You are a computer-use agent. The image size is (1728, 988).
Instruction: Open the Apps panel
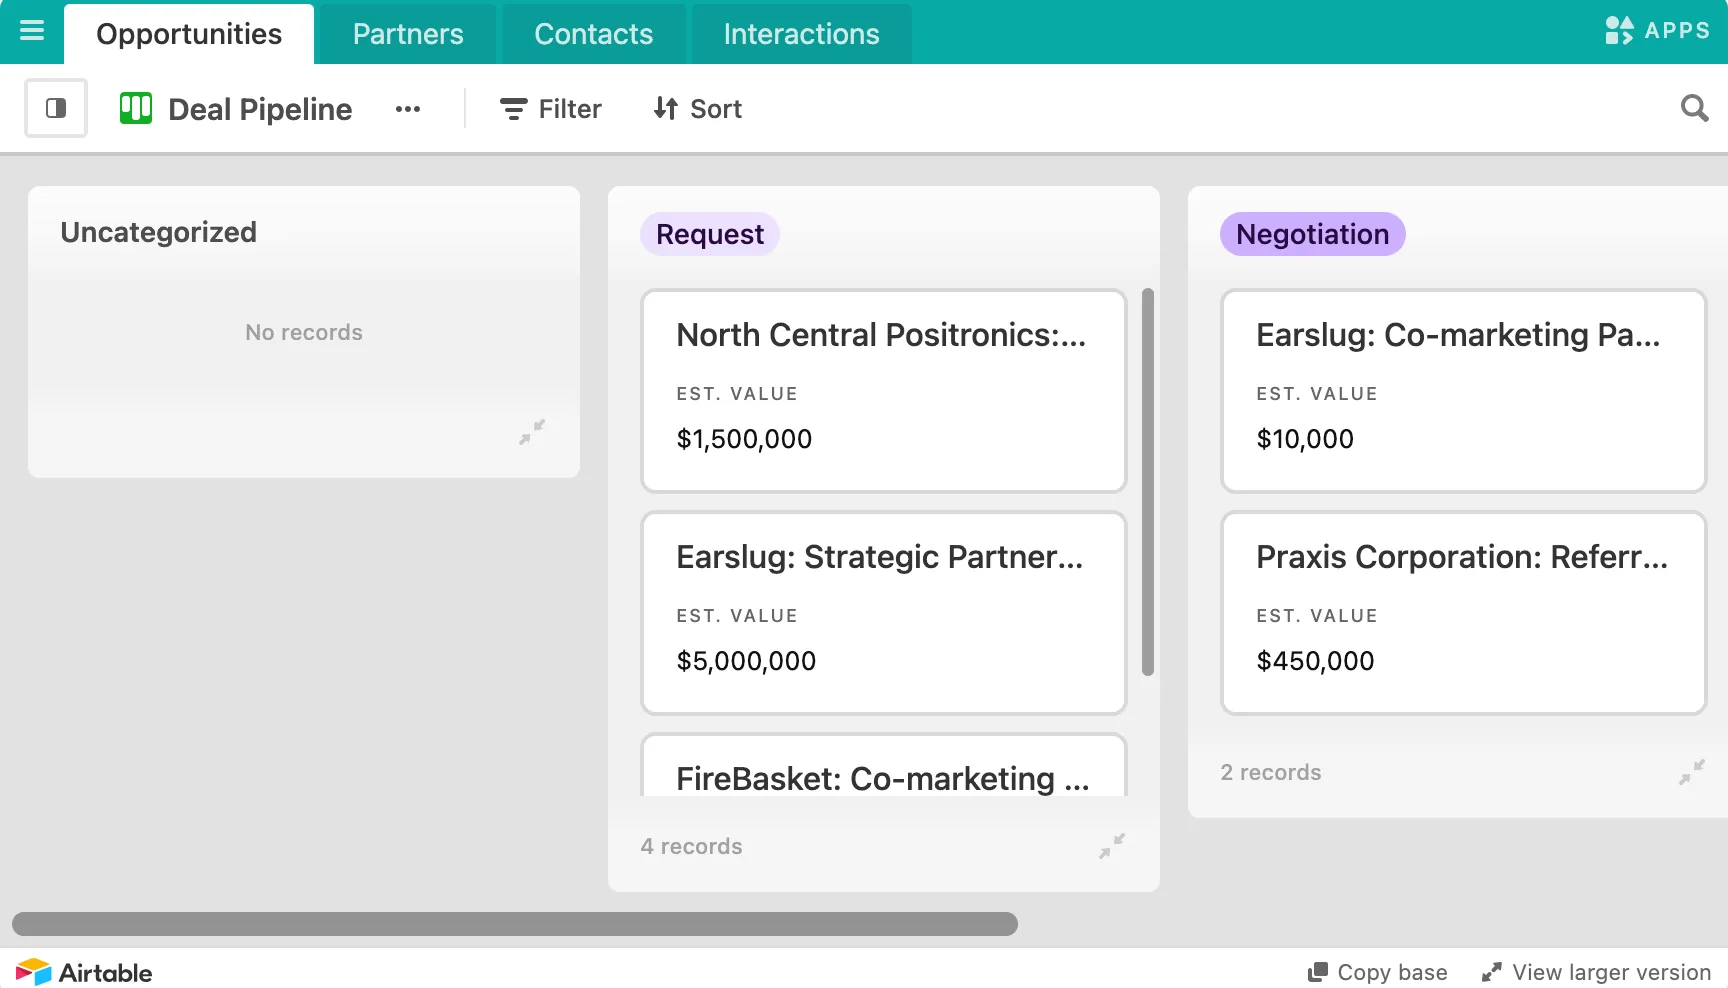click(1657, 30)
